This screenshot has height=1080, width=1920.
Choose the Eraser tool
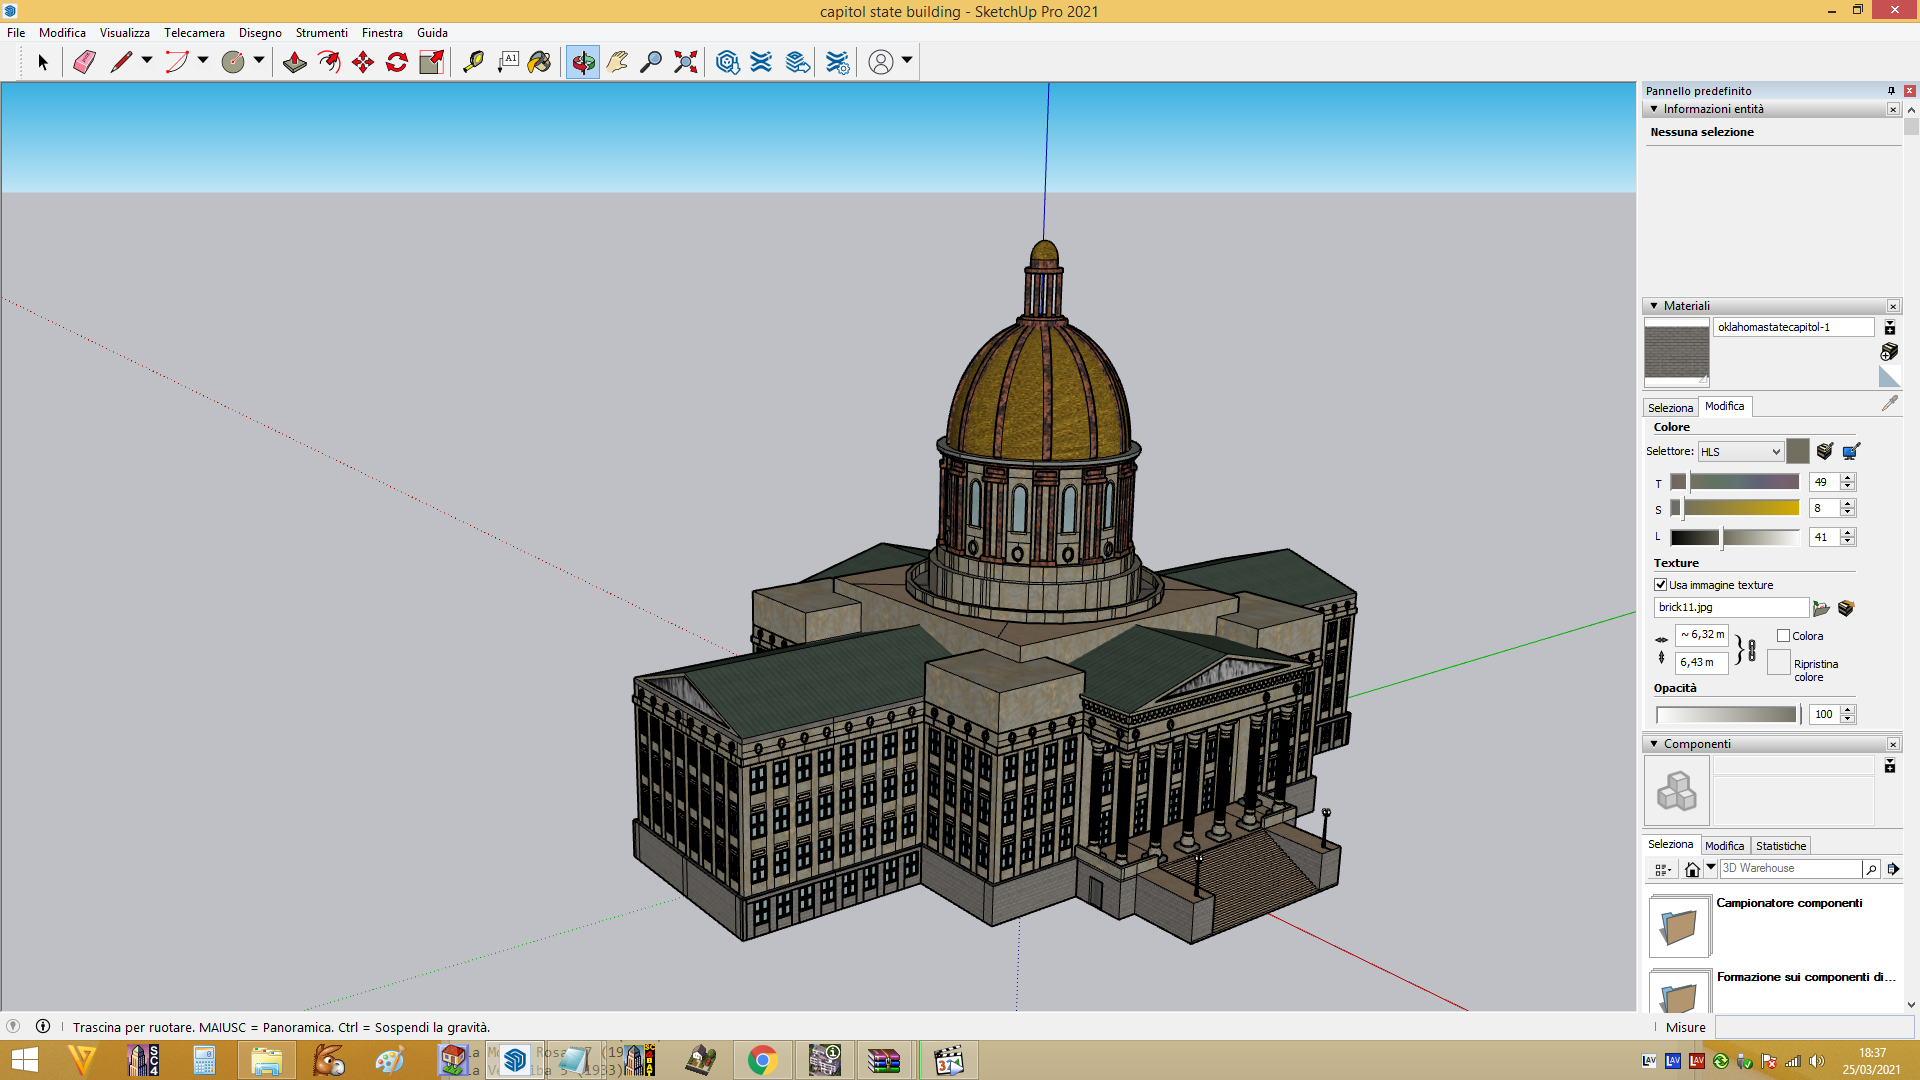click(84, 62)
